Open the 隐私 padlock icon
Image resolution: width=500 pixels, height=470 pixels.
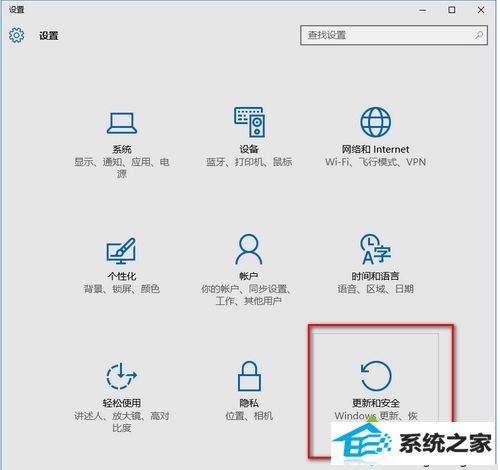tap(249, 376)
